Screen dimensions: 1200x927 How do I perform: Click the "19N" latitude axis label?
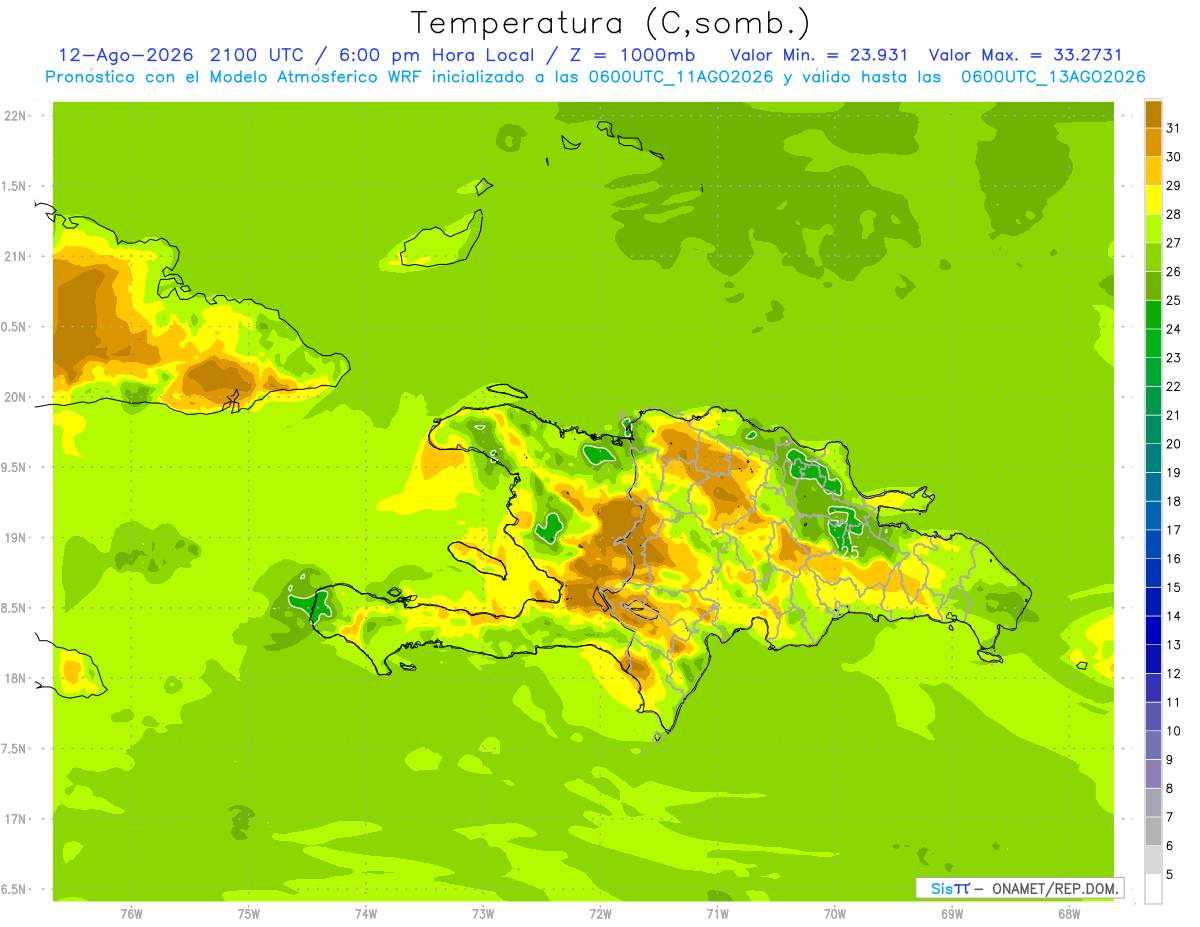(16, 538)
